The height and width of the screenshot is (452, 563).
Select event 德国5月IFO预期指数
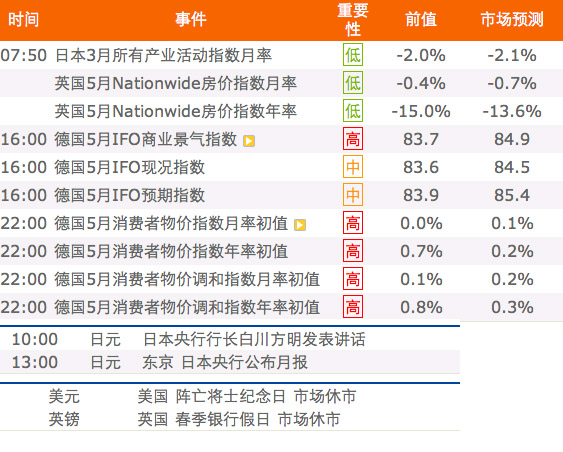click(130, 195)
